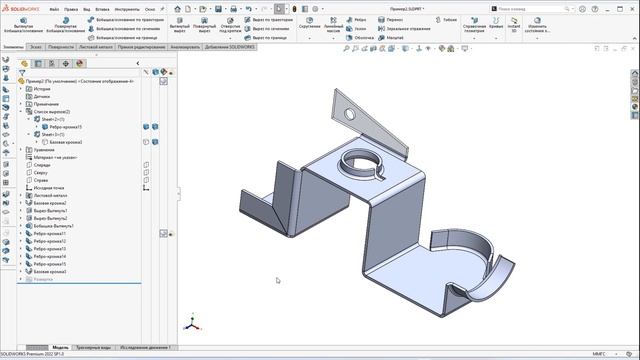Collapse the feature tree panel arrow
640x360 pixels.
[138, 63]
